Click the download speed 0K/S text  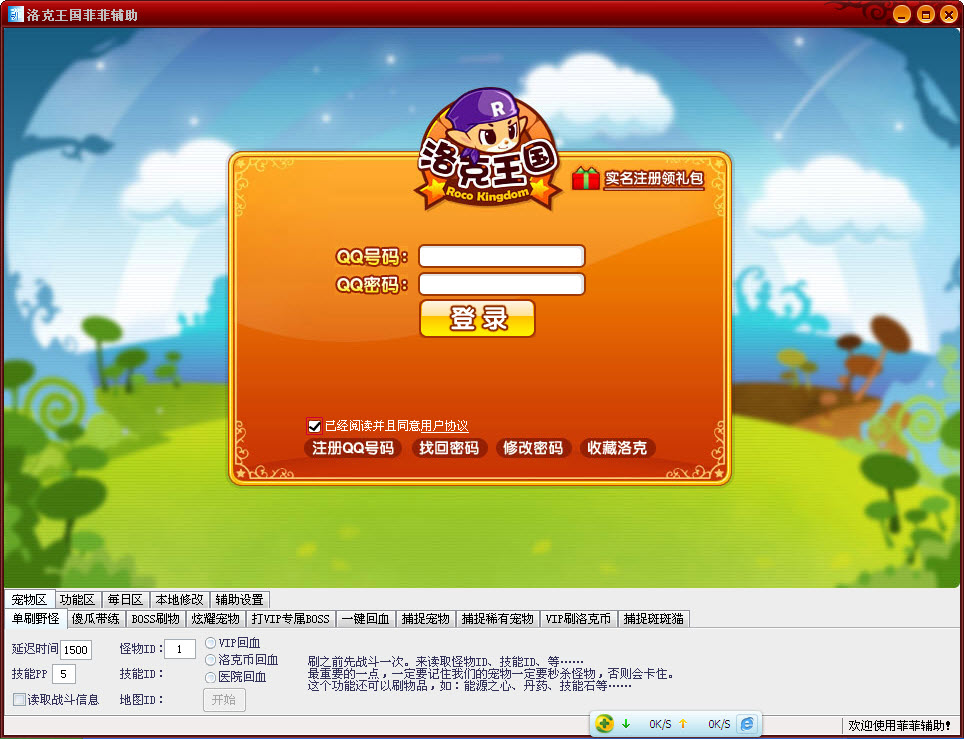point(660,724)
